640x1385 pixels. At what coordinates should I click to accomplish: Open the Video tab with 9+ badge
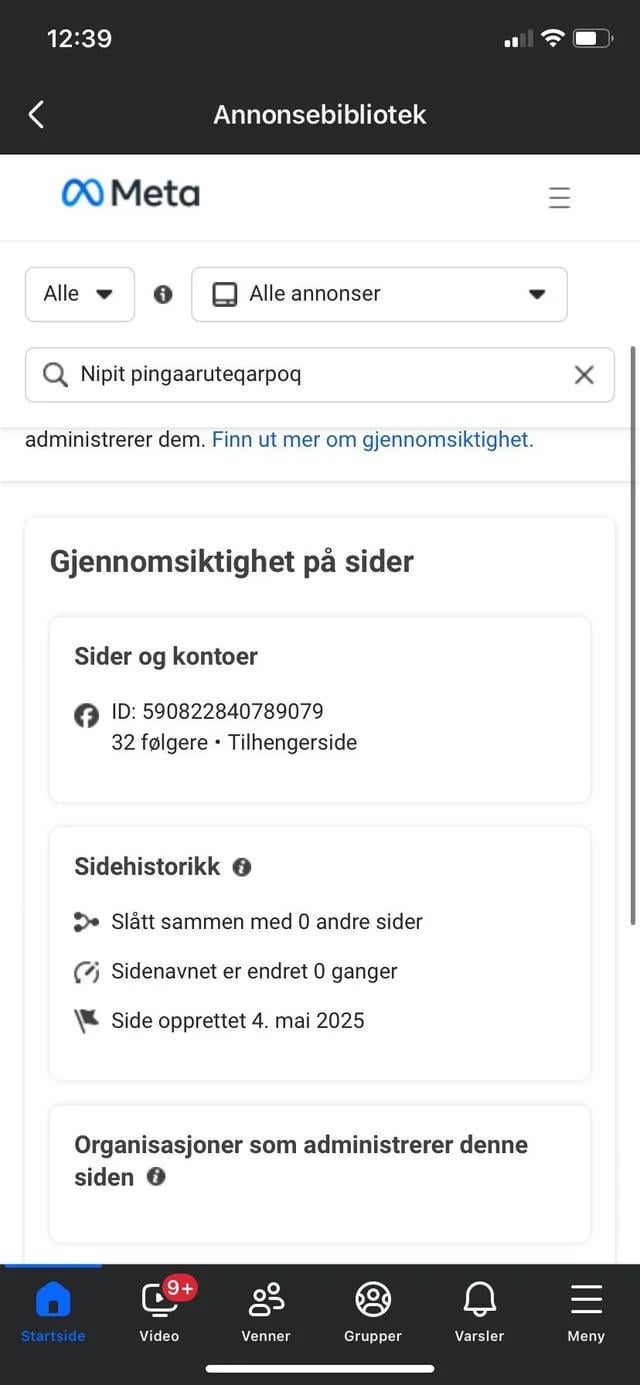point(160,1310)
